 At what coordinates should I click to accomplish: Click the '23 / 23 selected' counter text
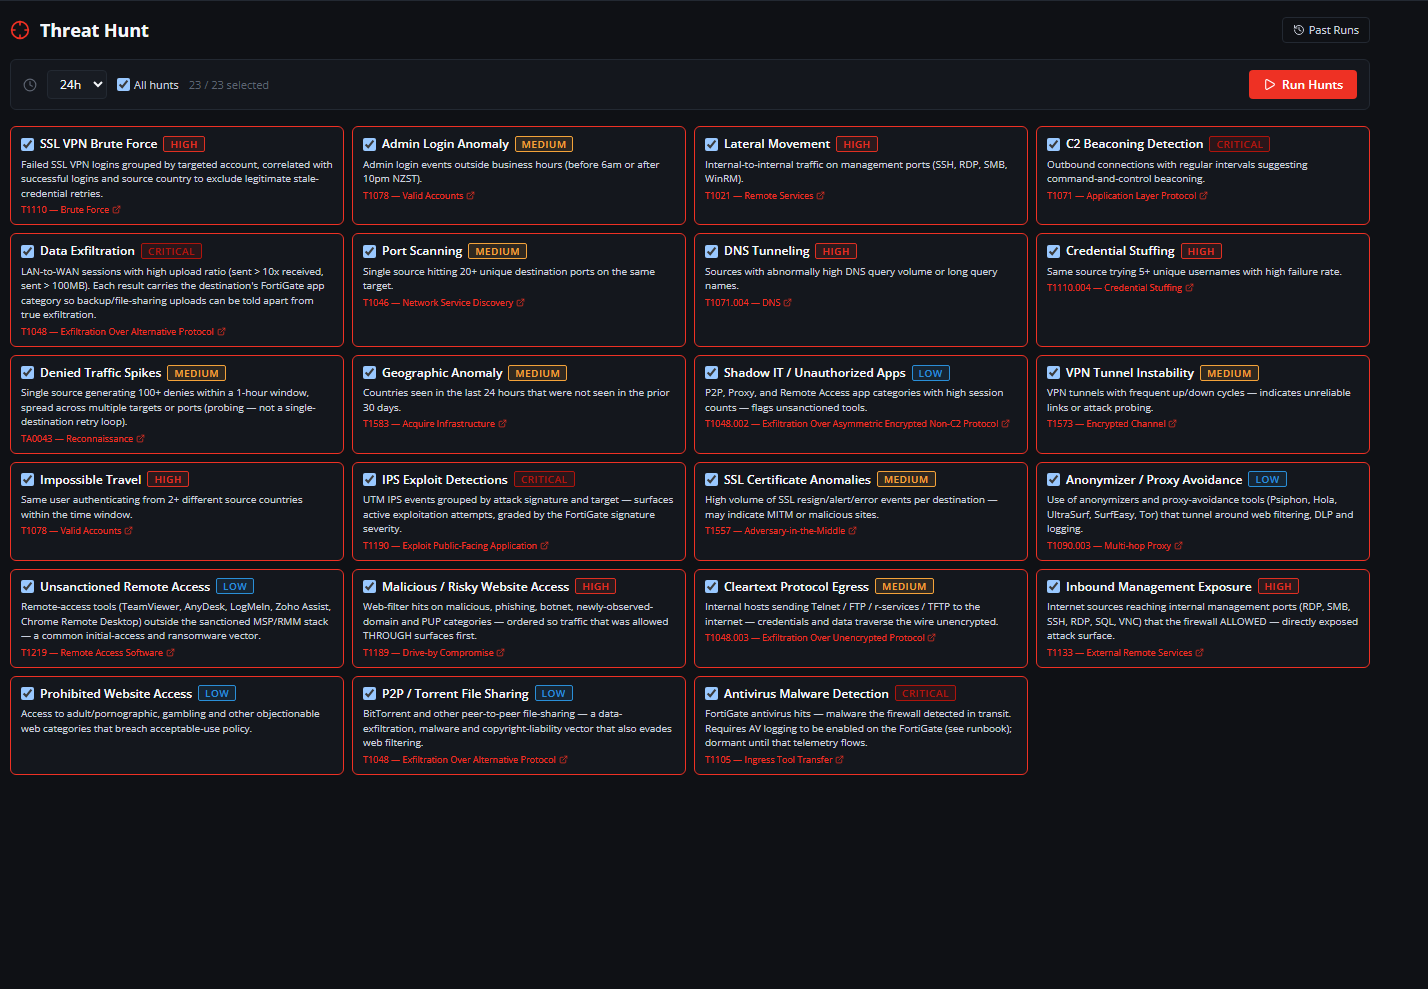(x=229, y=85)
